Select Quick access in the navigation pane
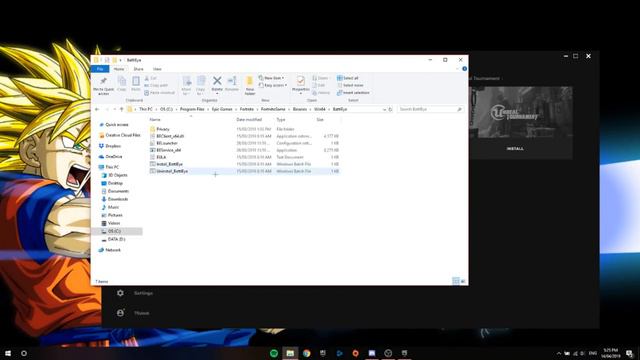This screenshot has width=640, height=360. [x=117, y=124]
